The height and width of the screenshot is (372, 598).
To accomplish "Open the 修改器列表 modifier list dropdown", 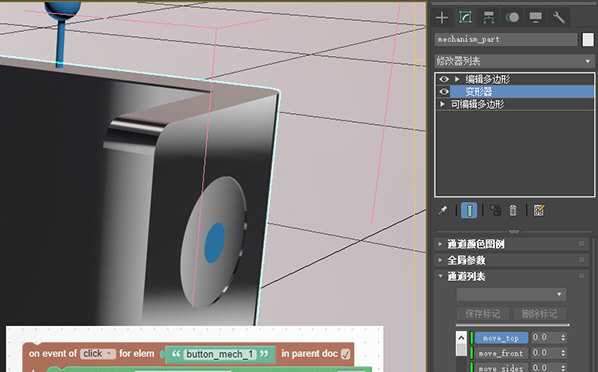I will point(514,61).
